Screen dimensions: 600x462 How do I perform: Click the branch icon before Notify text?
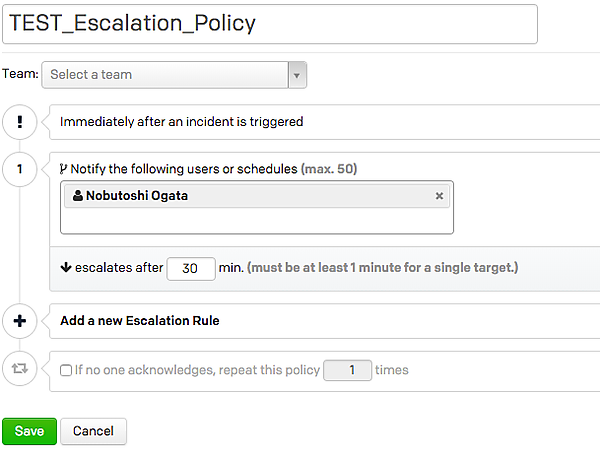(x=64, y=169)
